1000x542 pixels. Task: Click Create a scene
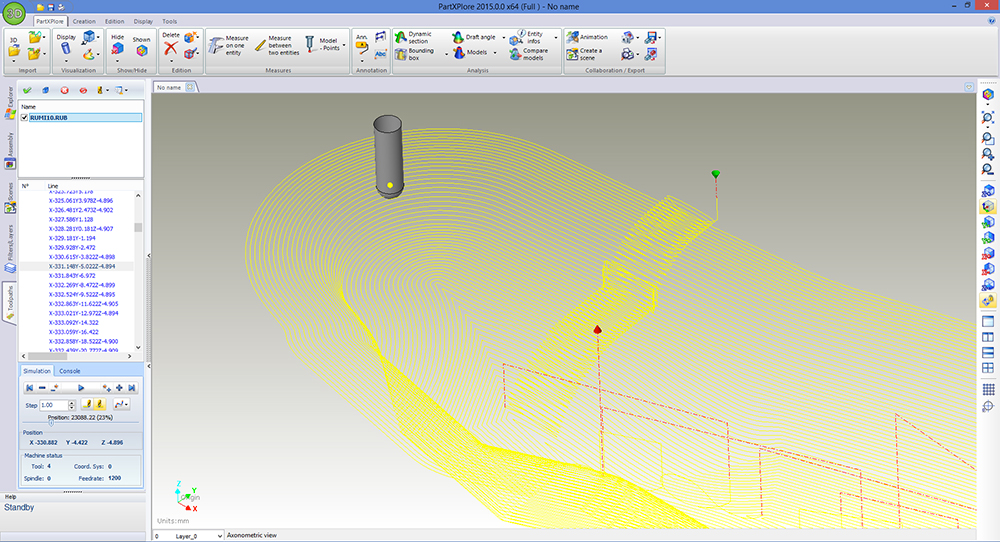pos(584,54)
